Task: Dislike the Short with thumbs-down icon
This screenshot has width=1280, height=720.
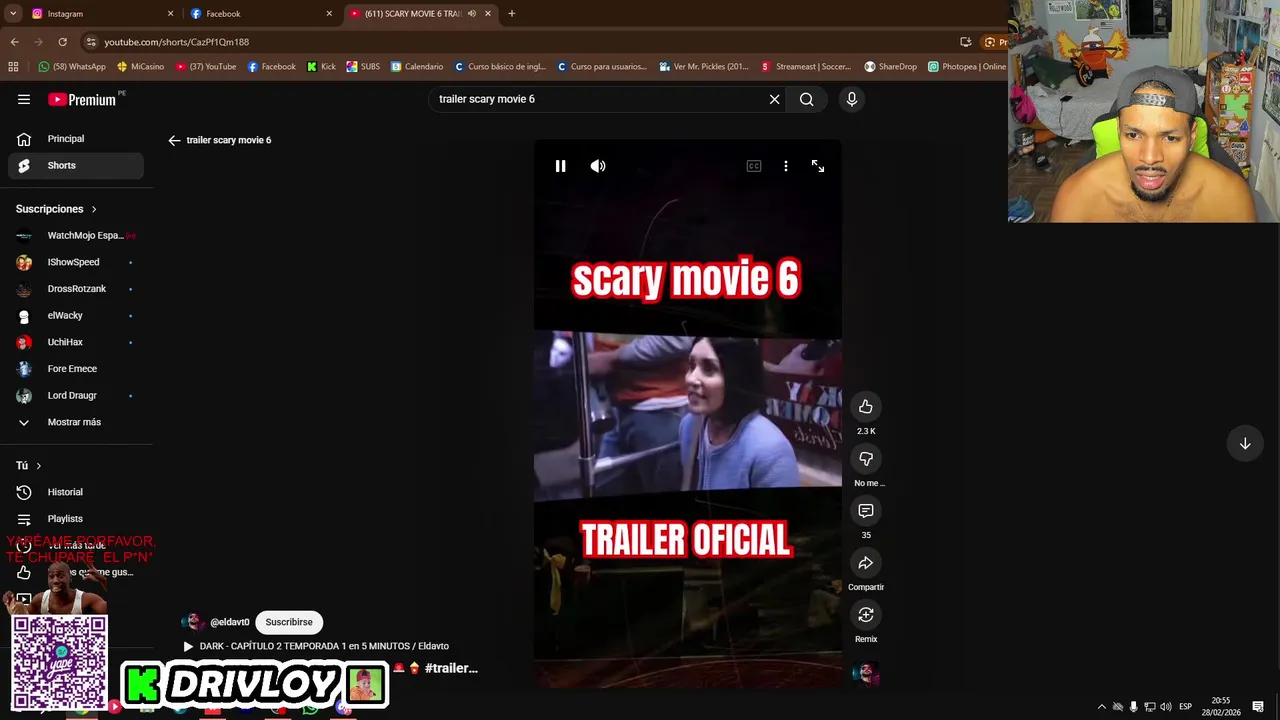Action: (x=866, y=459)
